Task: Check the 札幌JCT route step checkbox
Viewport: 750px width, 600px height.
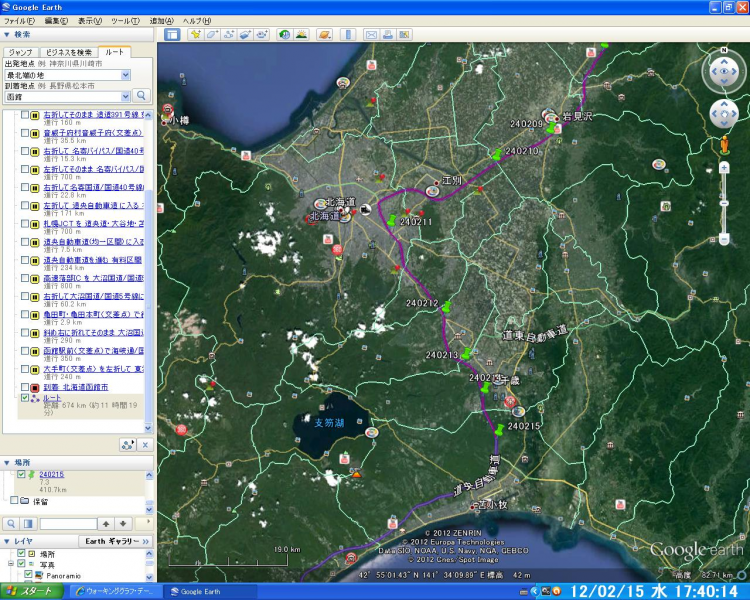Action: coord(25,223)
